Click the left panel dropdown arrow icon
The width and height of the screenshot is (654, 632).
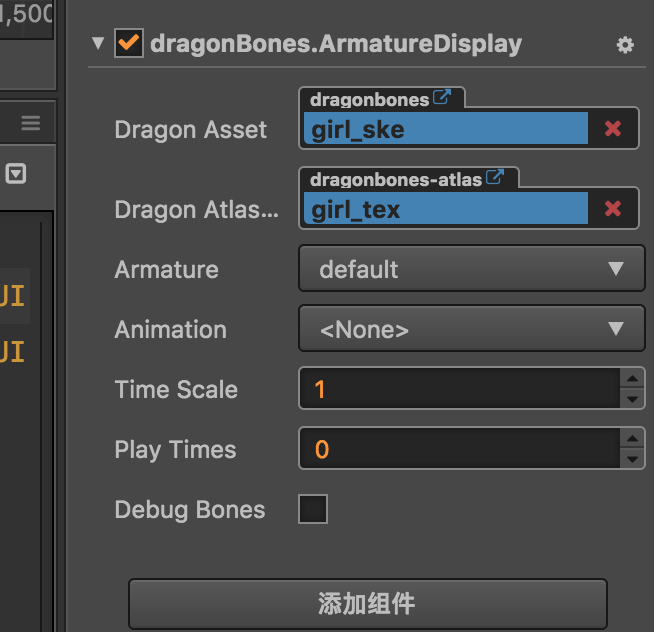pos(17,174)
